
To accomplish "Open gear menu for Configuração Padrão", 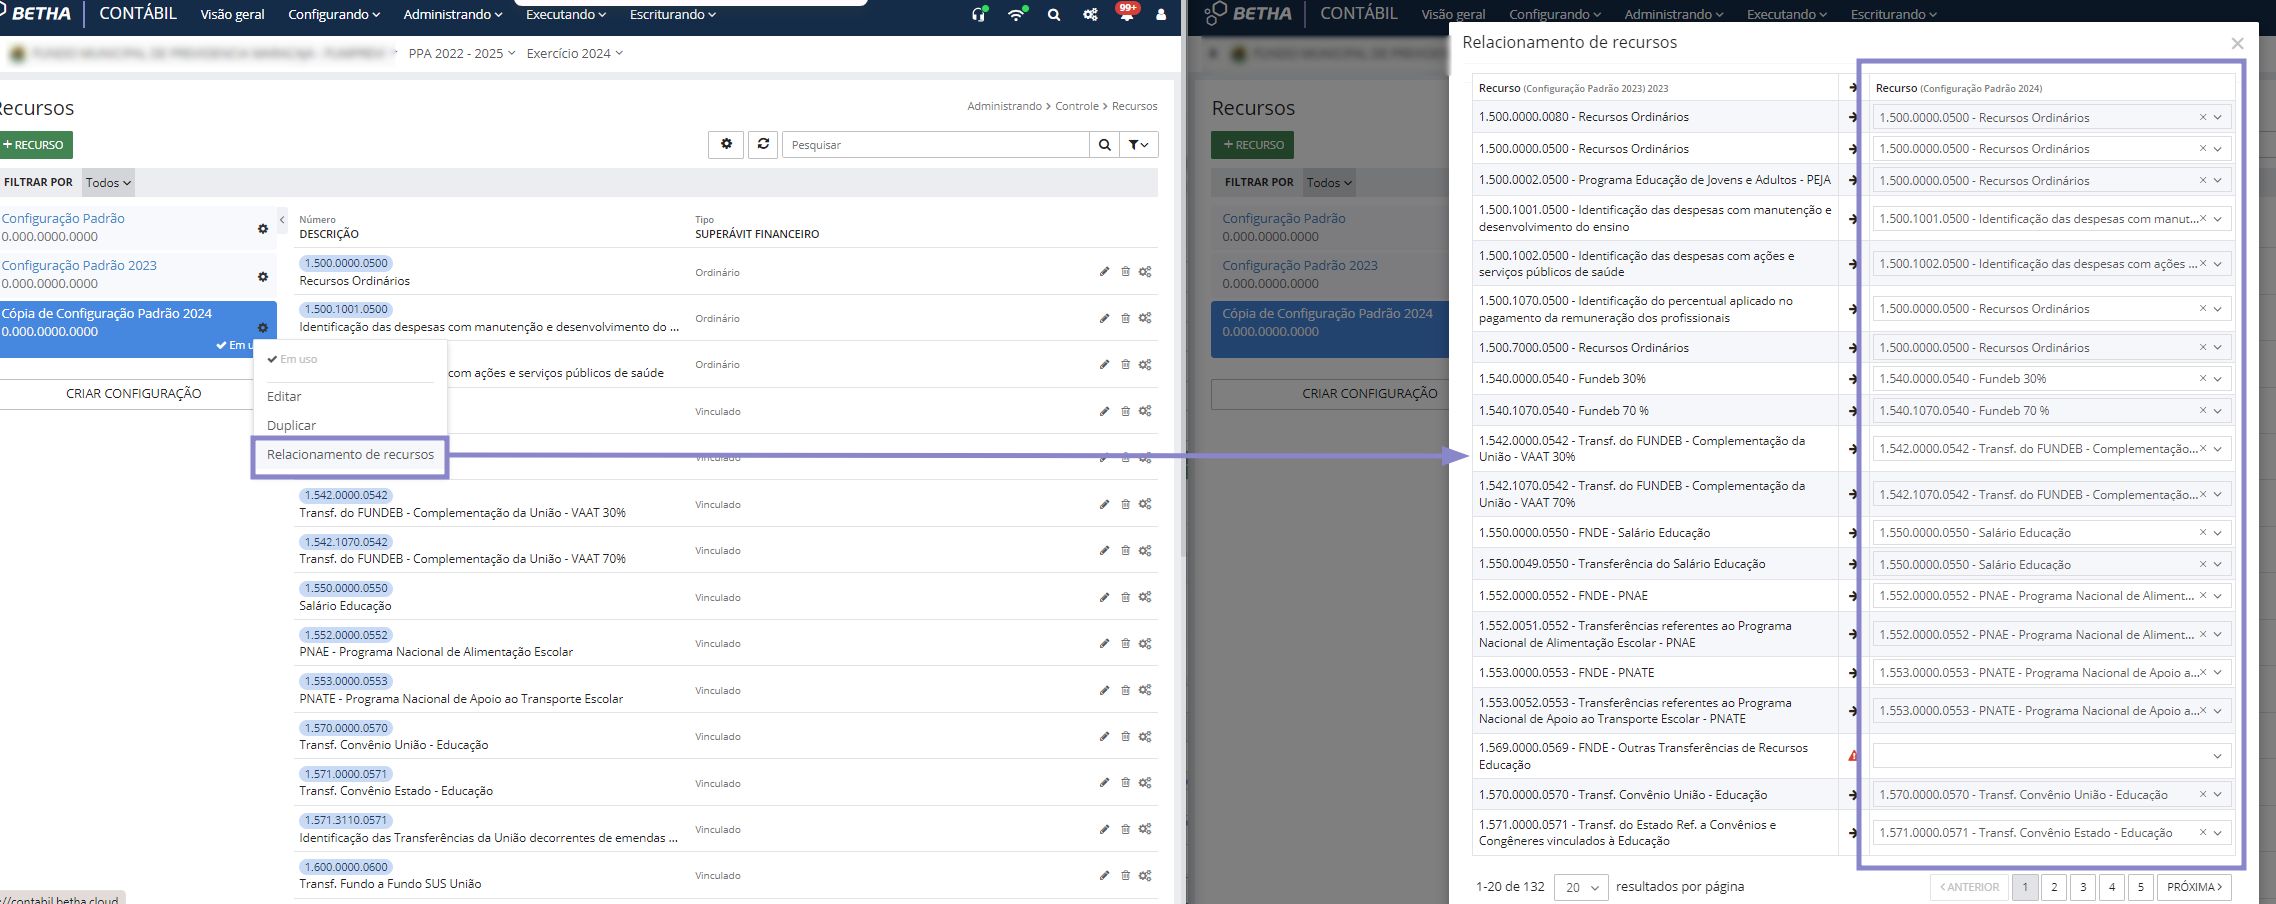I will pyautogui.click(x=263, y=229).
